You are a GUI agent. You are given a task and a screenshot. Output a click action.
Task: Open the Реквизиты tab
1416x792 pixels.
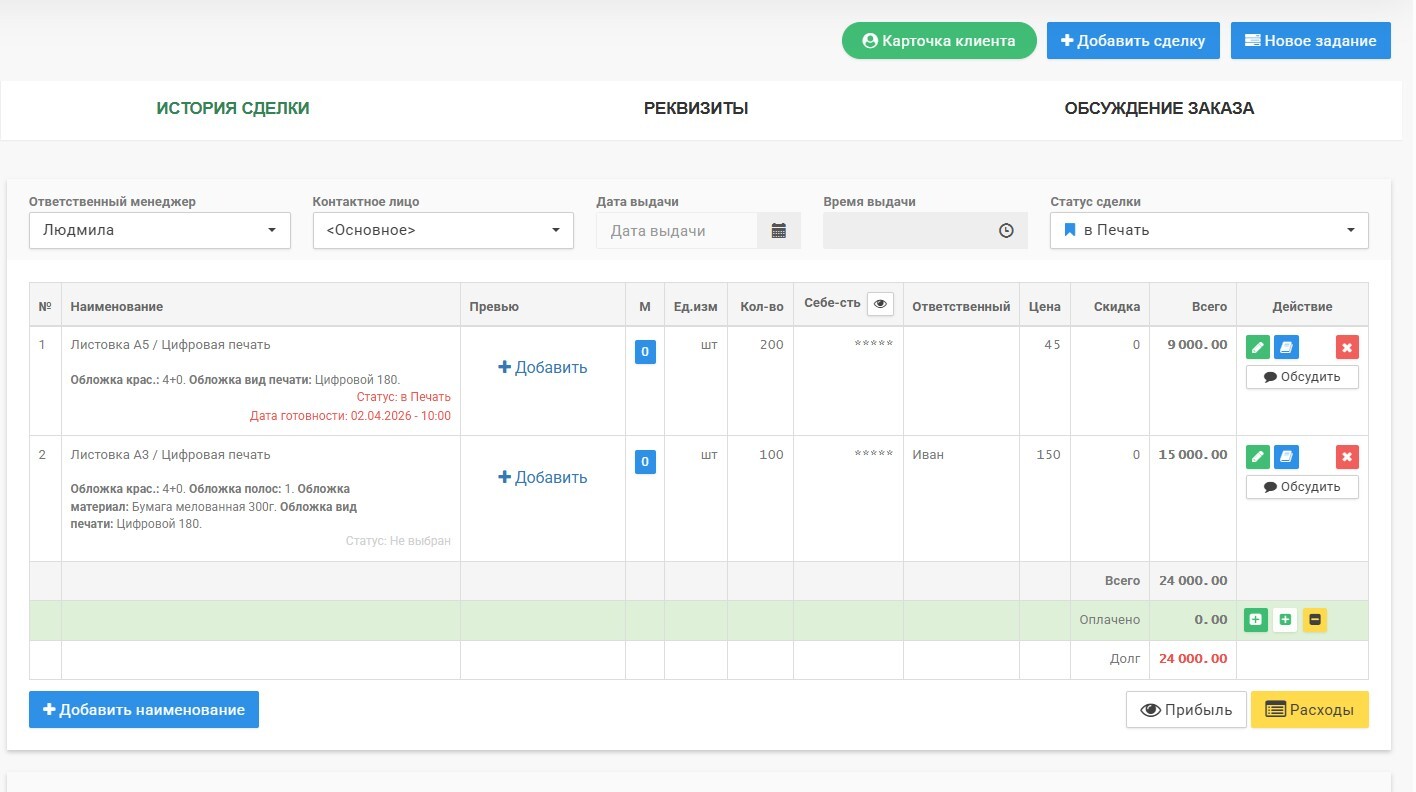696,109
